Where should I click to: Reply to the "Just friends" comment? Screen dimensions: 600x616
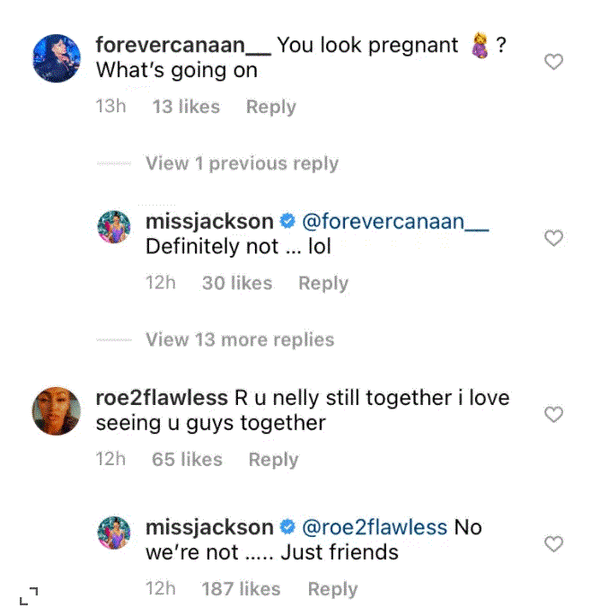[x=332, y=589]
